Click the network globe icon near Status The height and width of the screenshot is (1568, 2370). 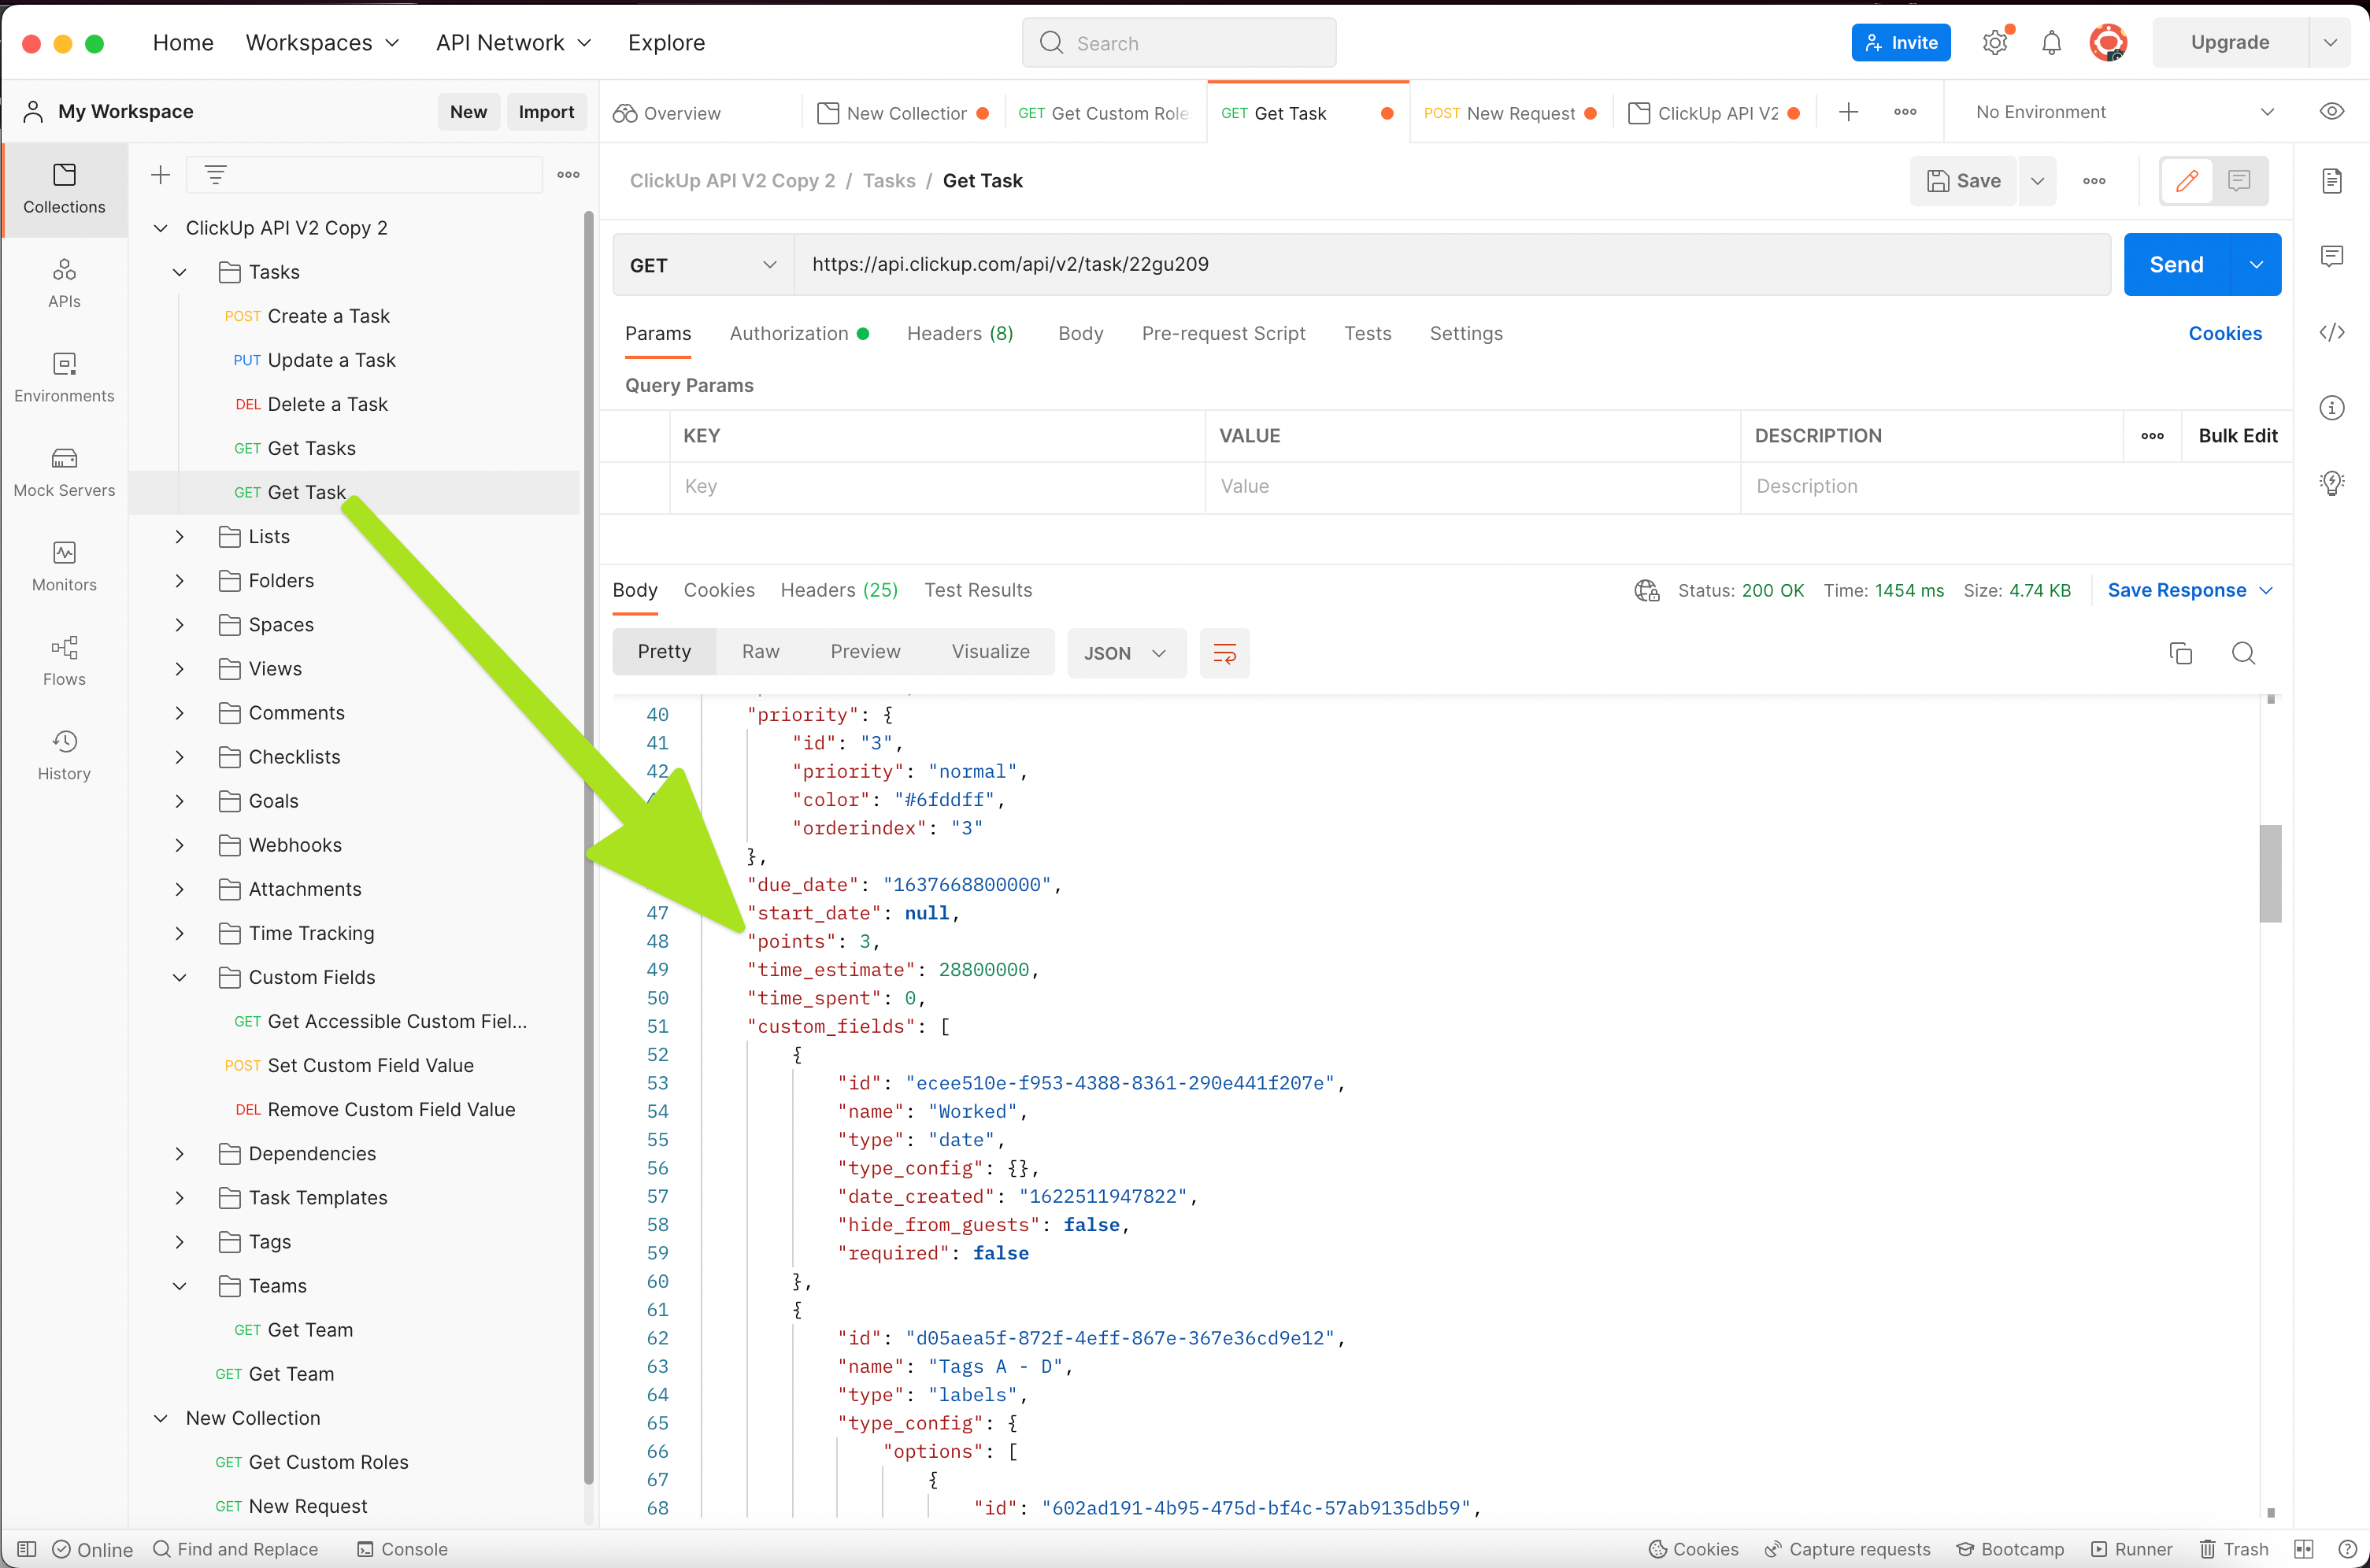(x=1646, y=590)
